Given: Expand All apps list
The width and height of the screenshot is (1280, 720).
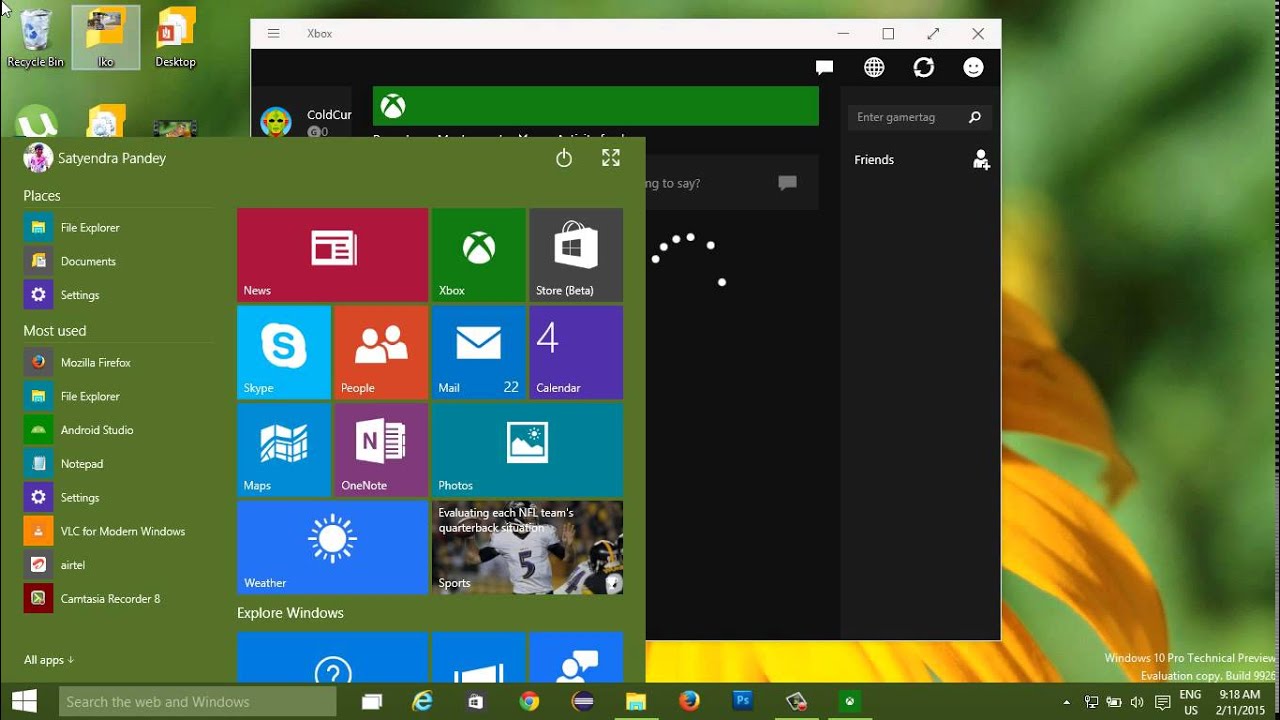Looking at the screenshot, I should tap(49, 660).
